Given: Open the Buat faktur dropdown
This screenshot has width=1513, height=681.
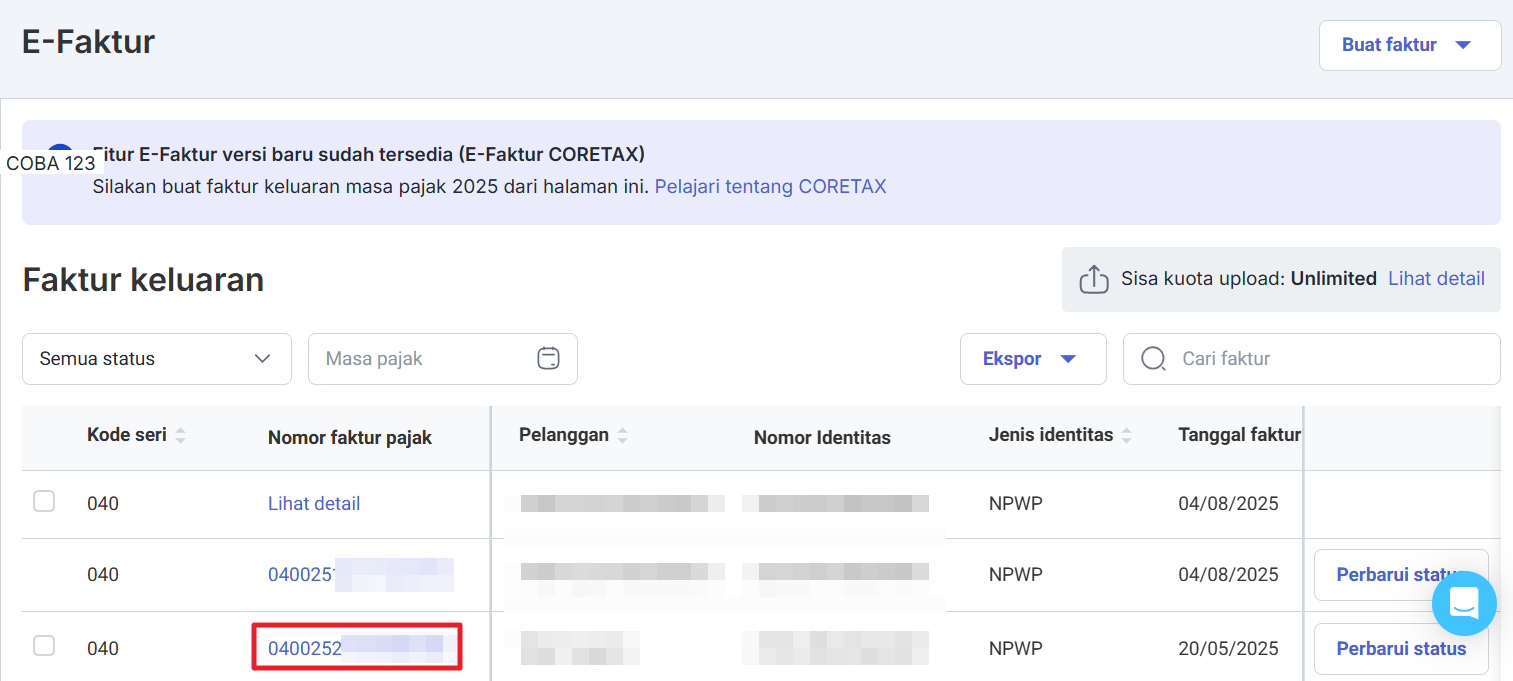Looking at the screenshot, I should pos(1409,45).
